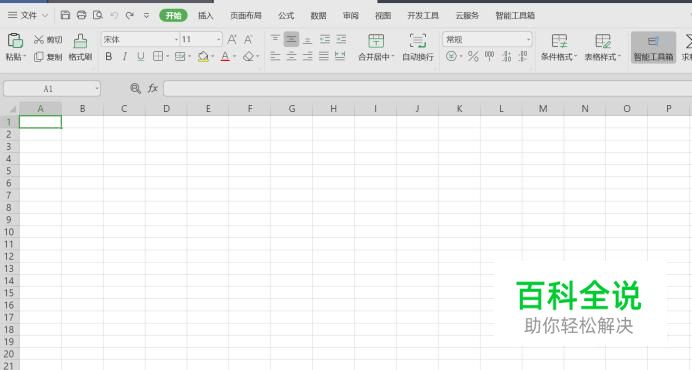Open the File (文件) menu

[27, 15]
